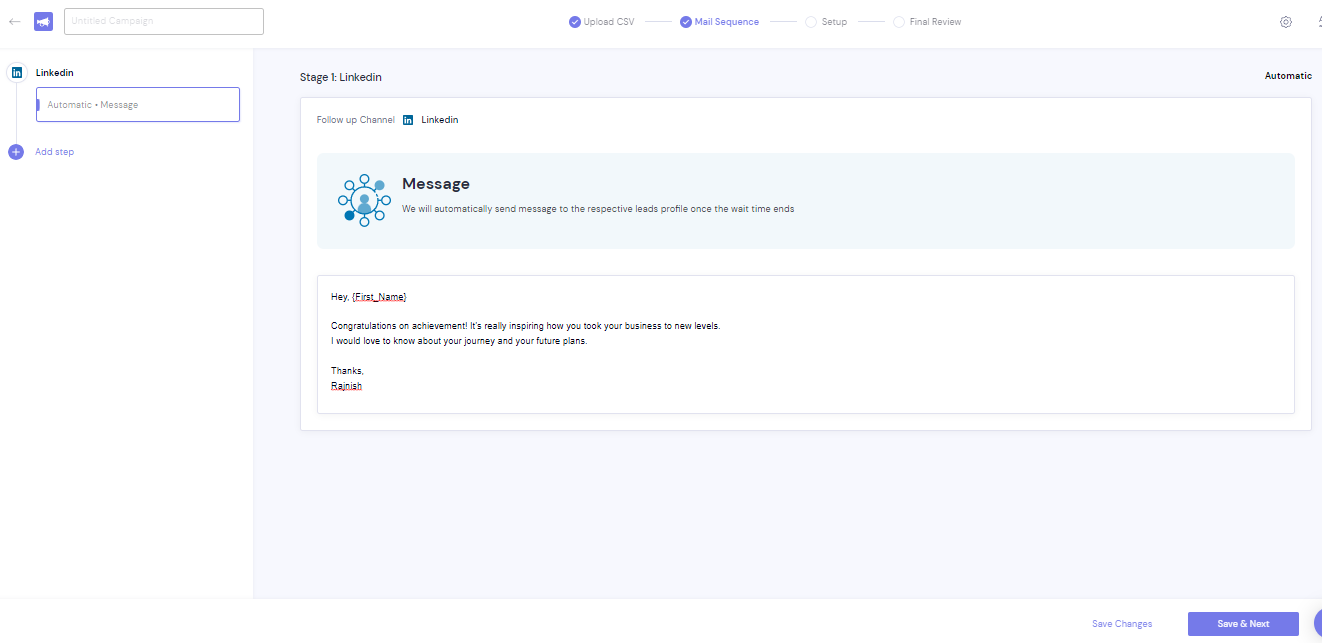This screenshot has height=643, width=1322.
Task: Go to the Mail Sequence step
Action: pyautogui.click(x=720, y=22)
